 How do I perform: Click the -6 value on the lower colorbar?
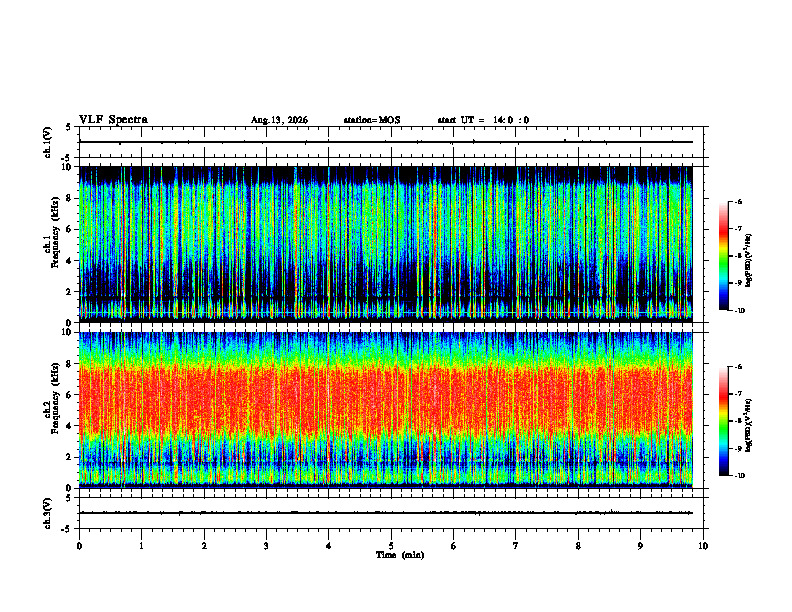[x=739, y=367]
